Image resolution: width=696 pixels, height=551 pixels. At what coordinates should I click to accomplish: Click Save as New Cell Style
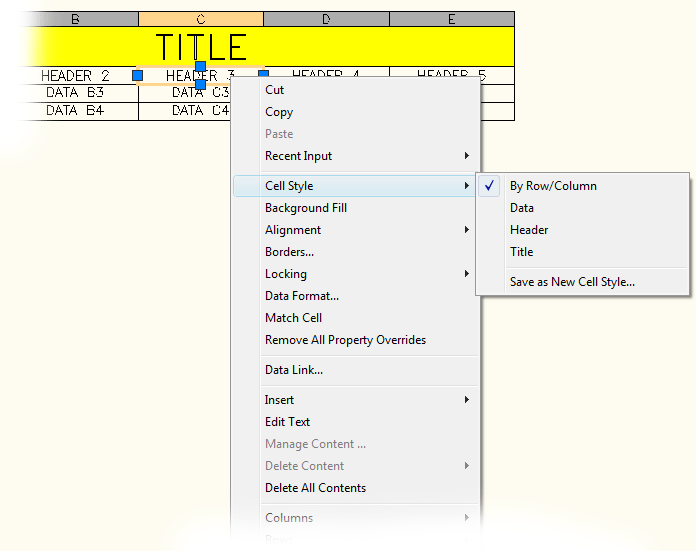click(x=572, y=282)
